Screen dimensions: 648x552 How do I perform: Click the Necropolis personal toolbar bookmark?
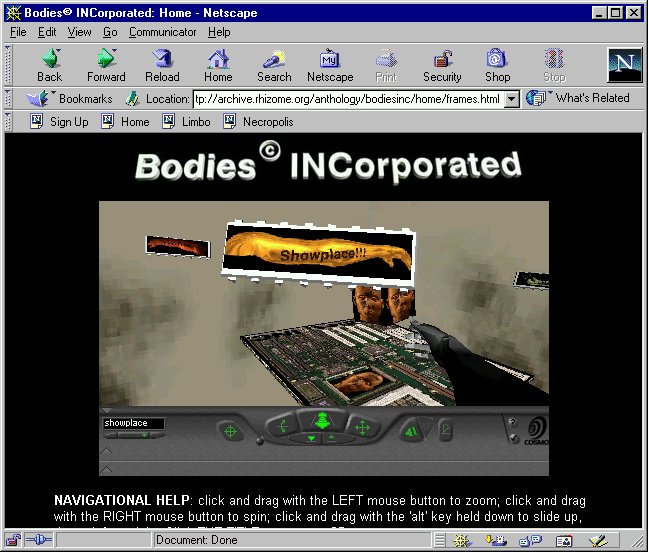(258, 121)
